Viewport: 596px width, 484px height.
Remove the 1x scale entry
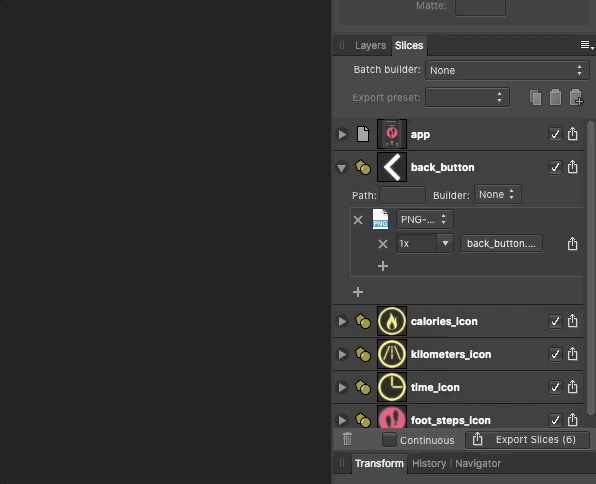pyautogui.click(x=383, y=244)
